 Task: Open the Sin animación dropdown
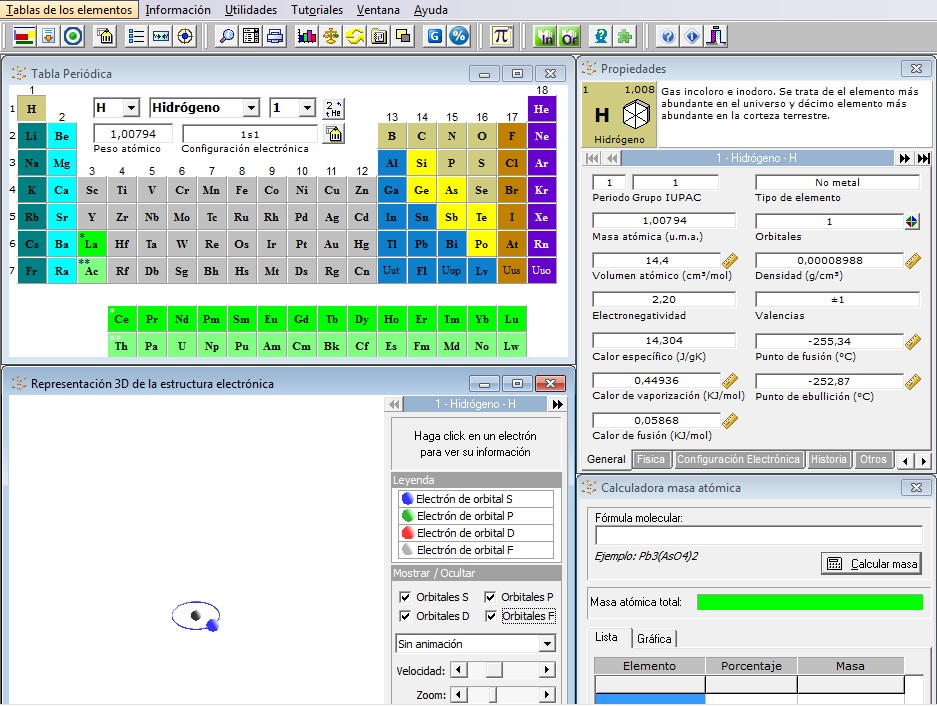546,644
